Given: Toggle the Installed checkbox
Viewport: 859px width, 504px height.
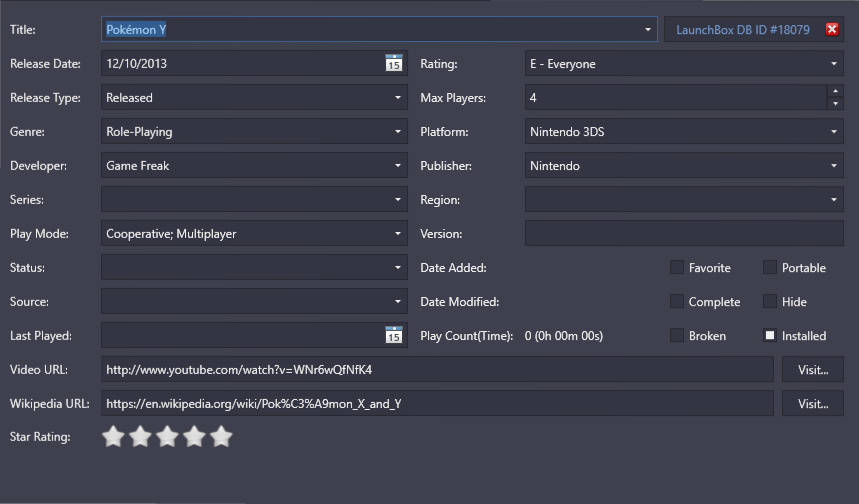Looking at the screenshot, I should 770,335.
